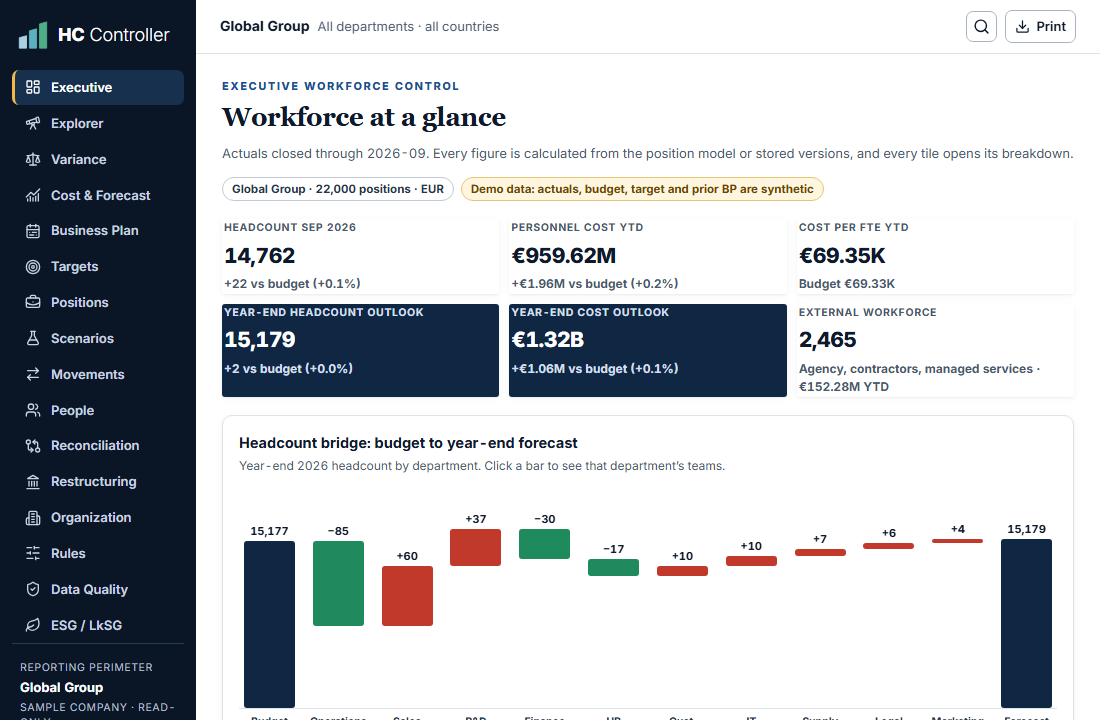Viewport: 1100px width, 720px height.
Task: Click the 15,177 budget bar in bridge chart
Action: coord(269,624)
